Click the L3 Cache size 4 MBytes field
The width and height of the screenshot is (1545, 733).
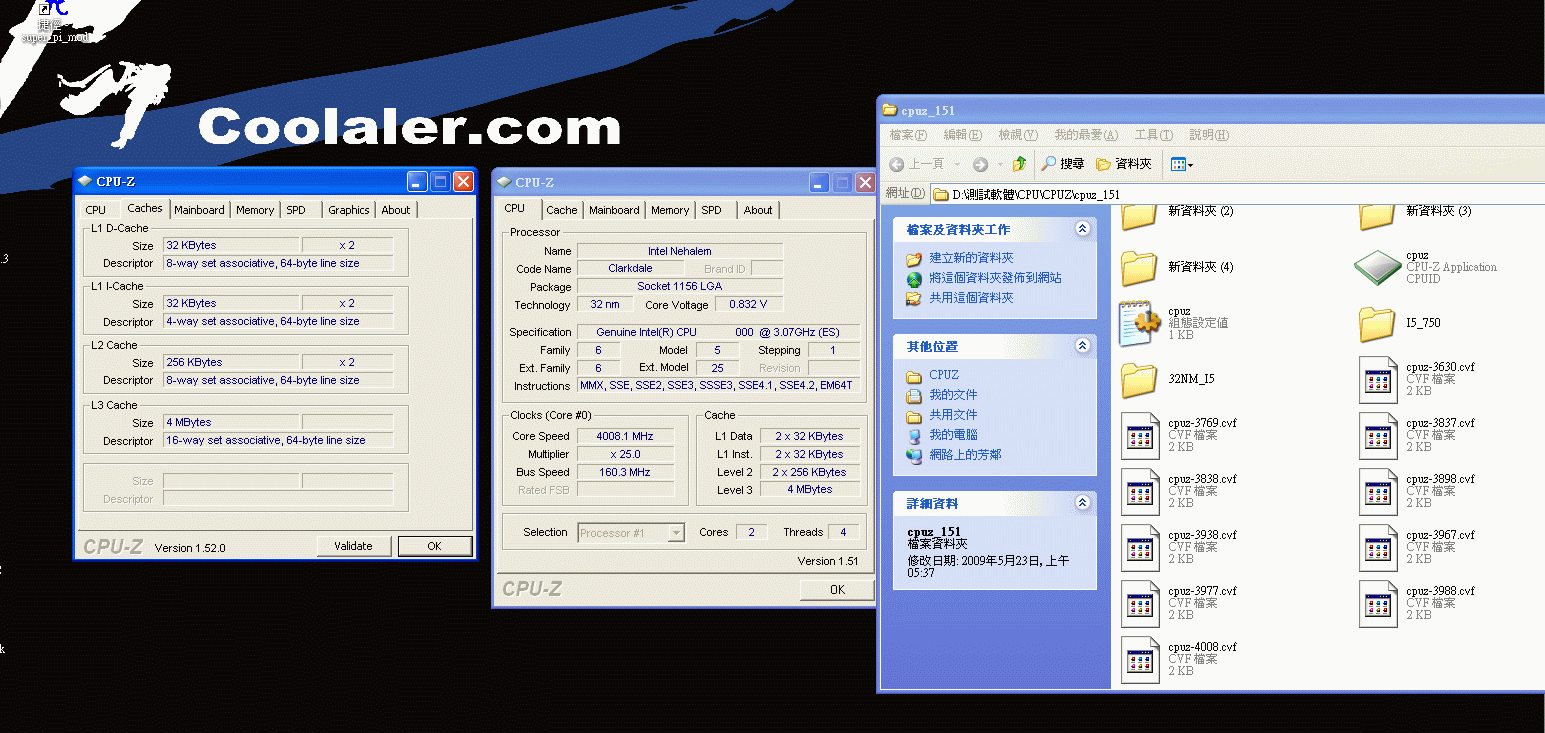[231, 422]
